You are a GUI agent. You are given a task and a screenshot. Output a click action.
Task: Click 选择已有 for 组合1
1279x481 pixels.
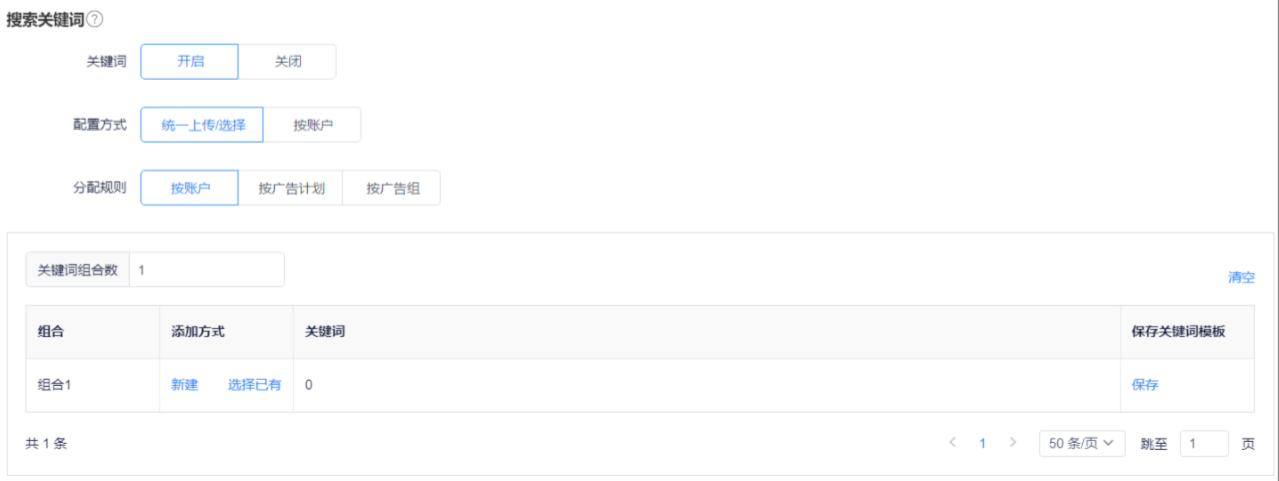(254, 385)
